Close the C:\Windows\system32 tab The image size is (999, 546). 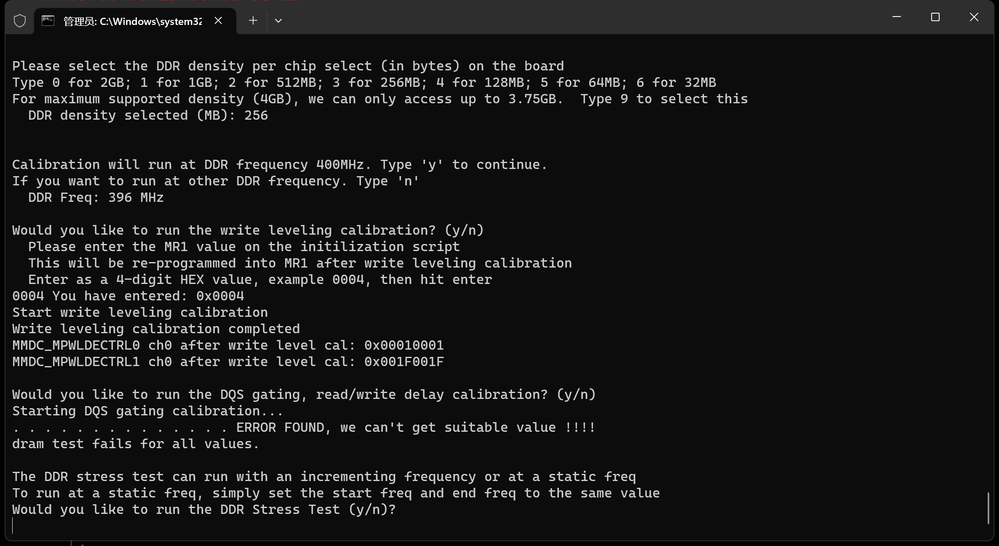coord(220,20)
